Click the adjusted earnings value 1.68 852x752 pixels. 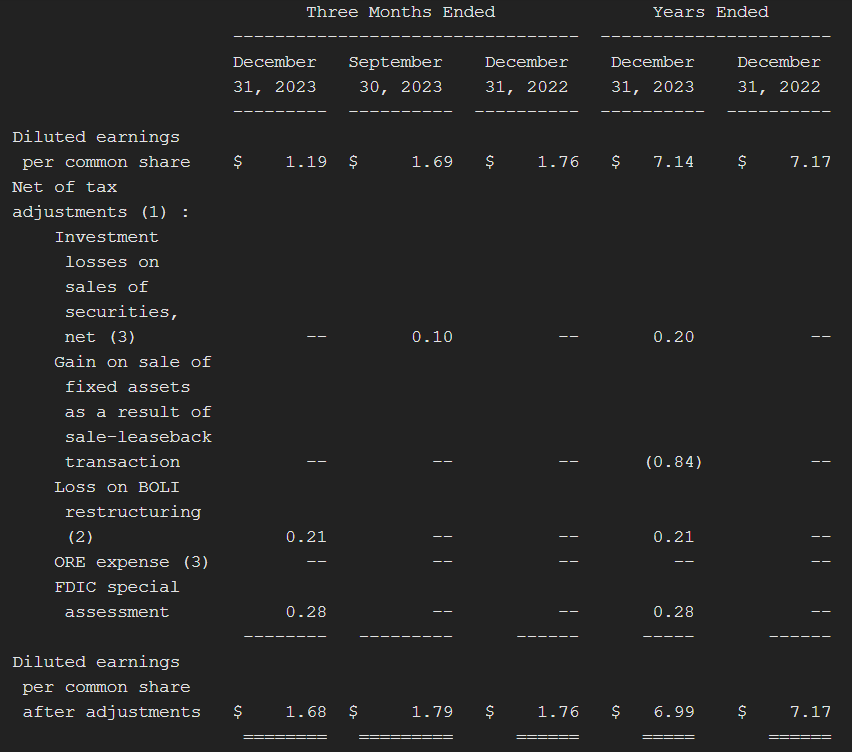306,712
